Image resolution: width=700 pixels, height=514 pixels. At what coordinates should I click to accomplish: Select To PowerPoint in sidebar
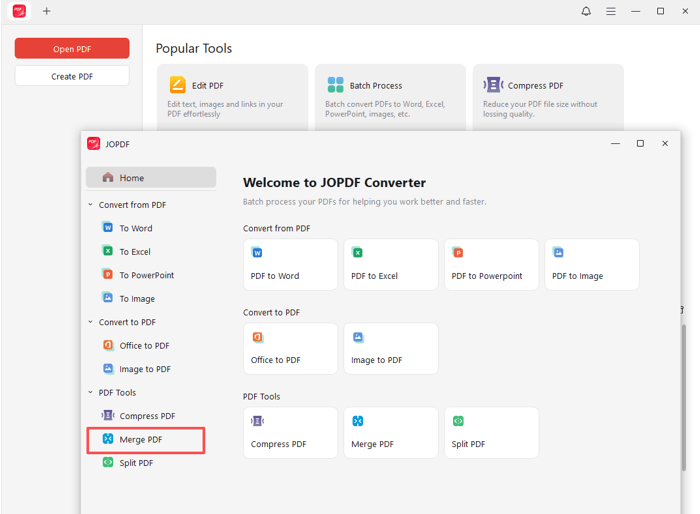click(146, 275)
